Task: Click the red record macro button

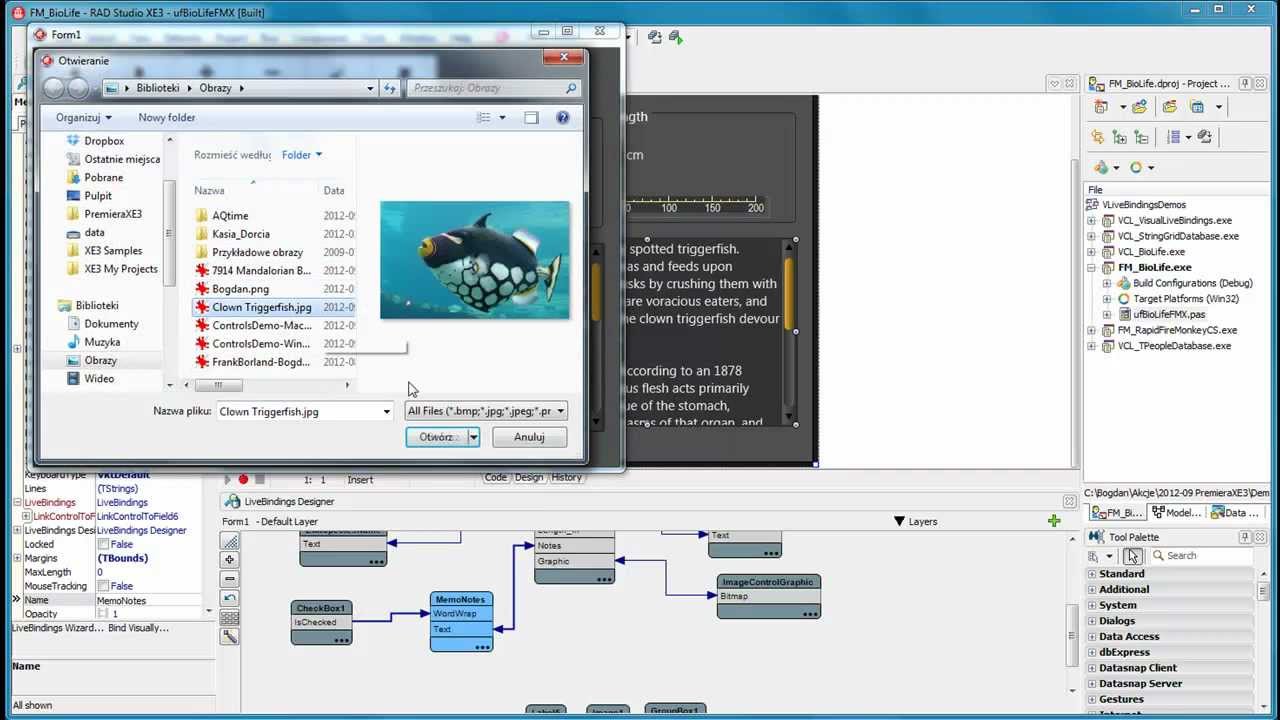Action: pos(243,479)
